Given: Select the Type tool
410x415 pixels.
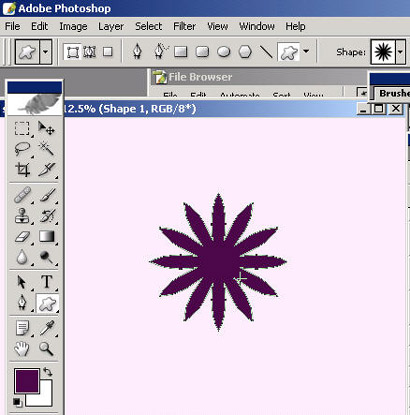Looking at the screenshot, I should [x=47, y=282].
